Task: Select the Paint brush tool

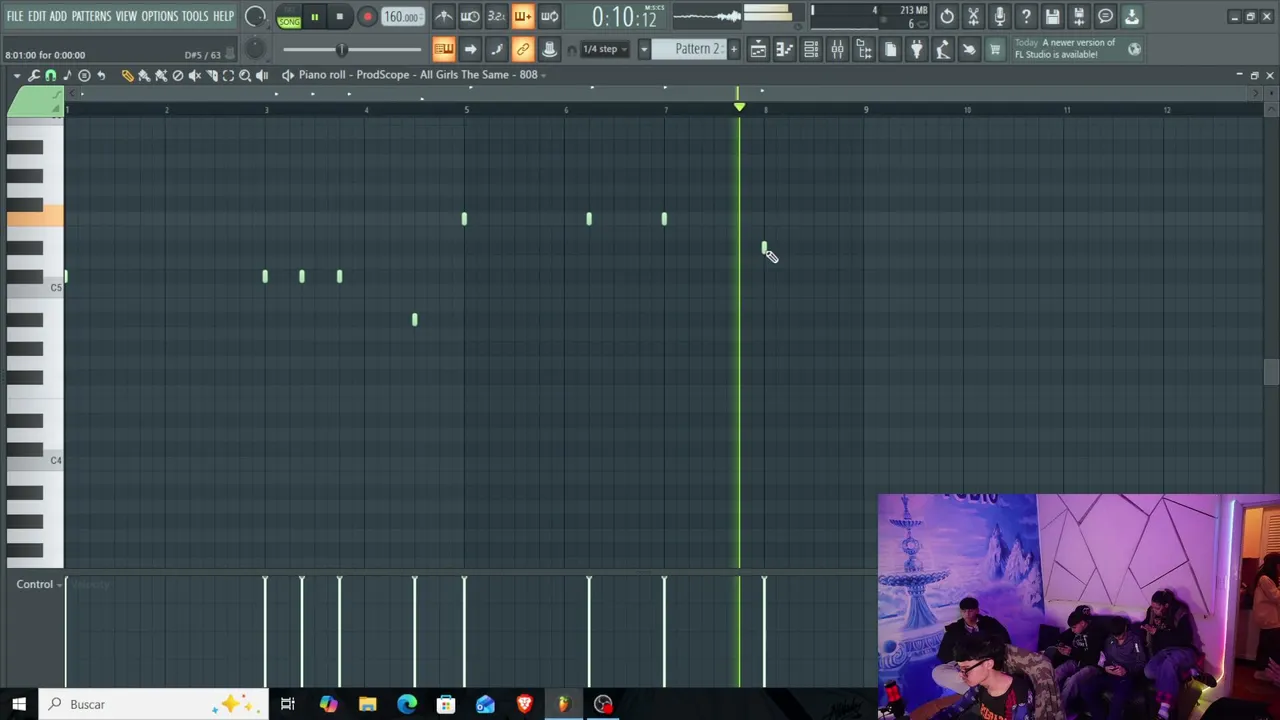Action: pyautogui.click(x=144, y=75)
